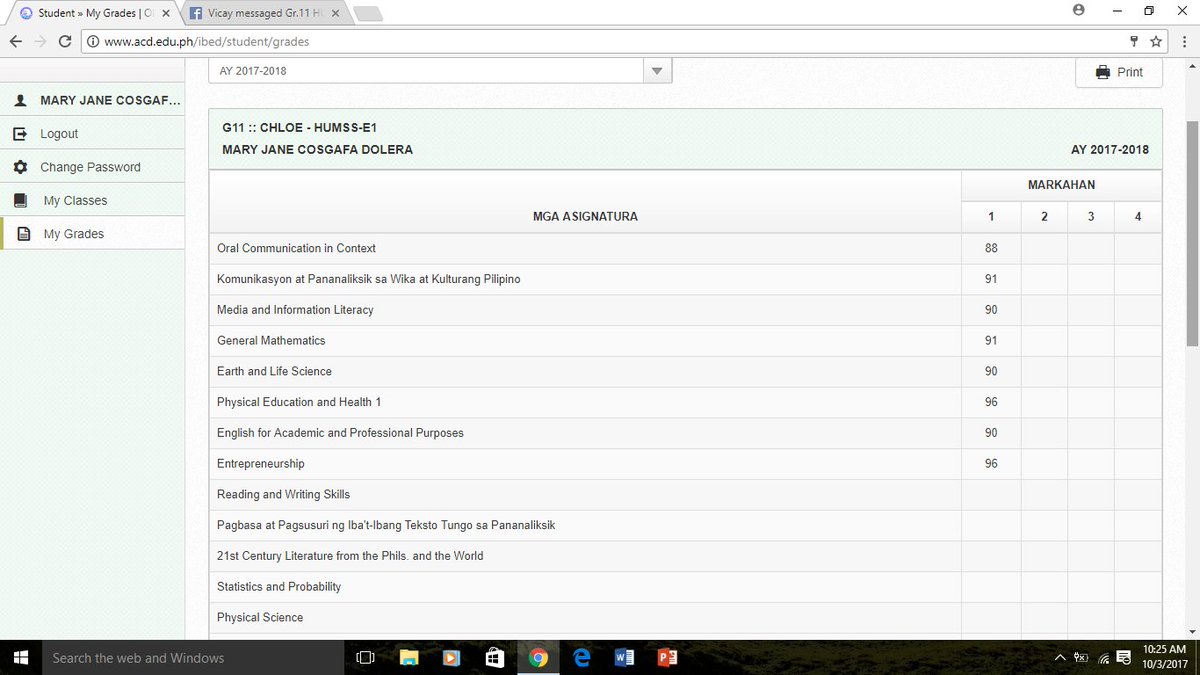Click Pagbasa at Pagsusuri ng Iba't-Ibang Teksto row

(685, 525)
